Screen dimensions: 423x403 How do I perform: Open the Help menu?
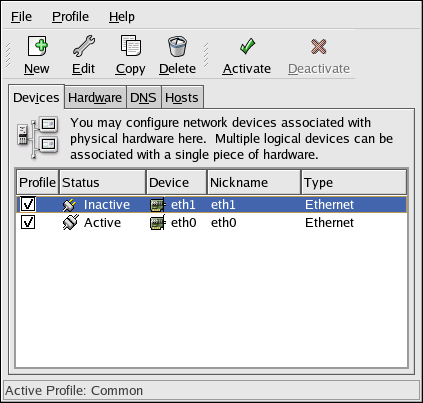click(122, 17)
